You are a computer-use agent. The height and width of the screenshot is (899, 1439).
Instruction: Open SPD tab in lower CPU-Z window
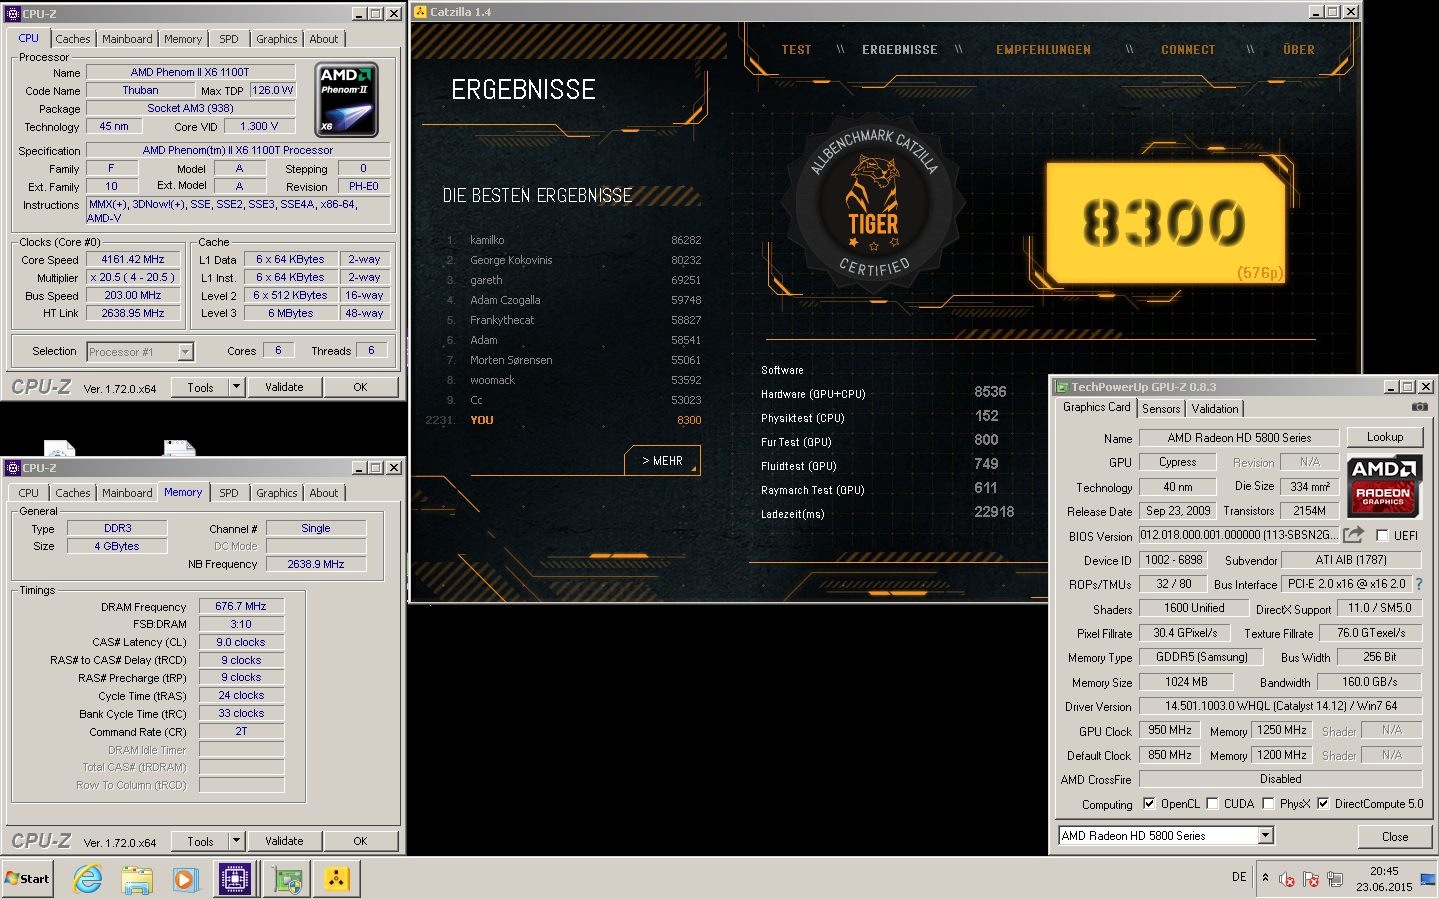(x=229, y=493)
